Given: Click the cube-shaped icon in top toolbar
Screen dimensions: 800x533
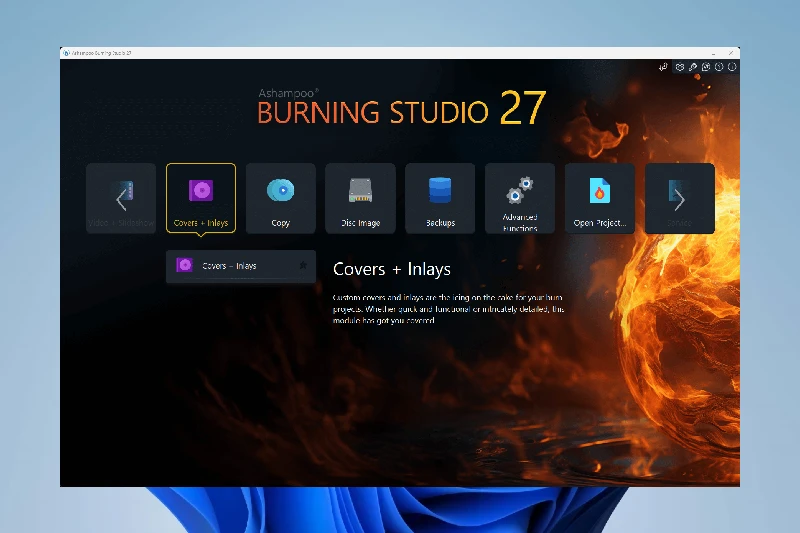Looking at the screenshot, I should (x=680, y=67).
